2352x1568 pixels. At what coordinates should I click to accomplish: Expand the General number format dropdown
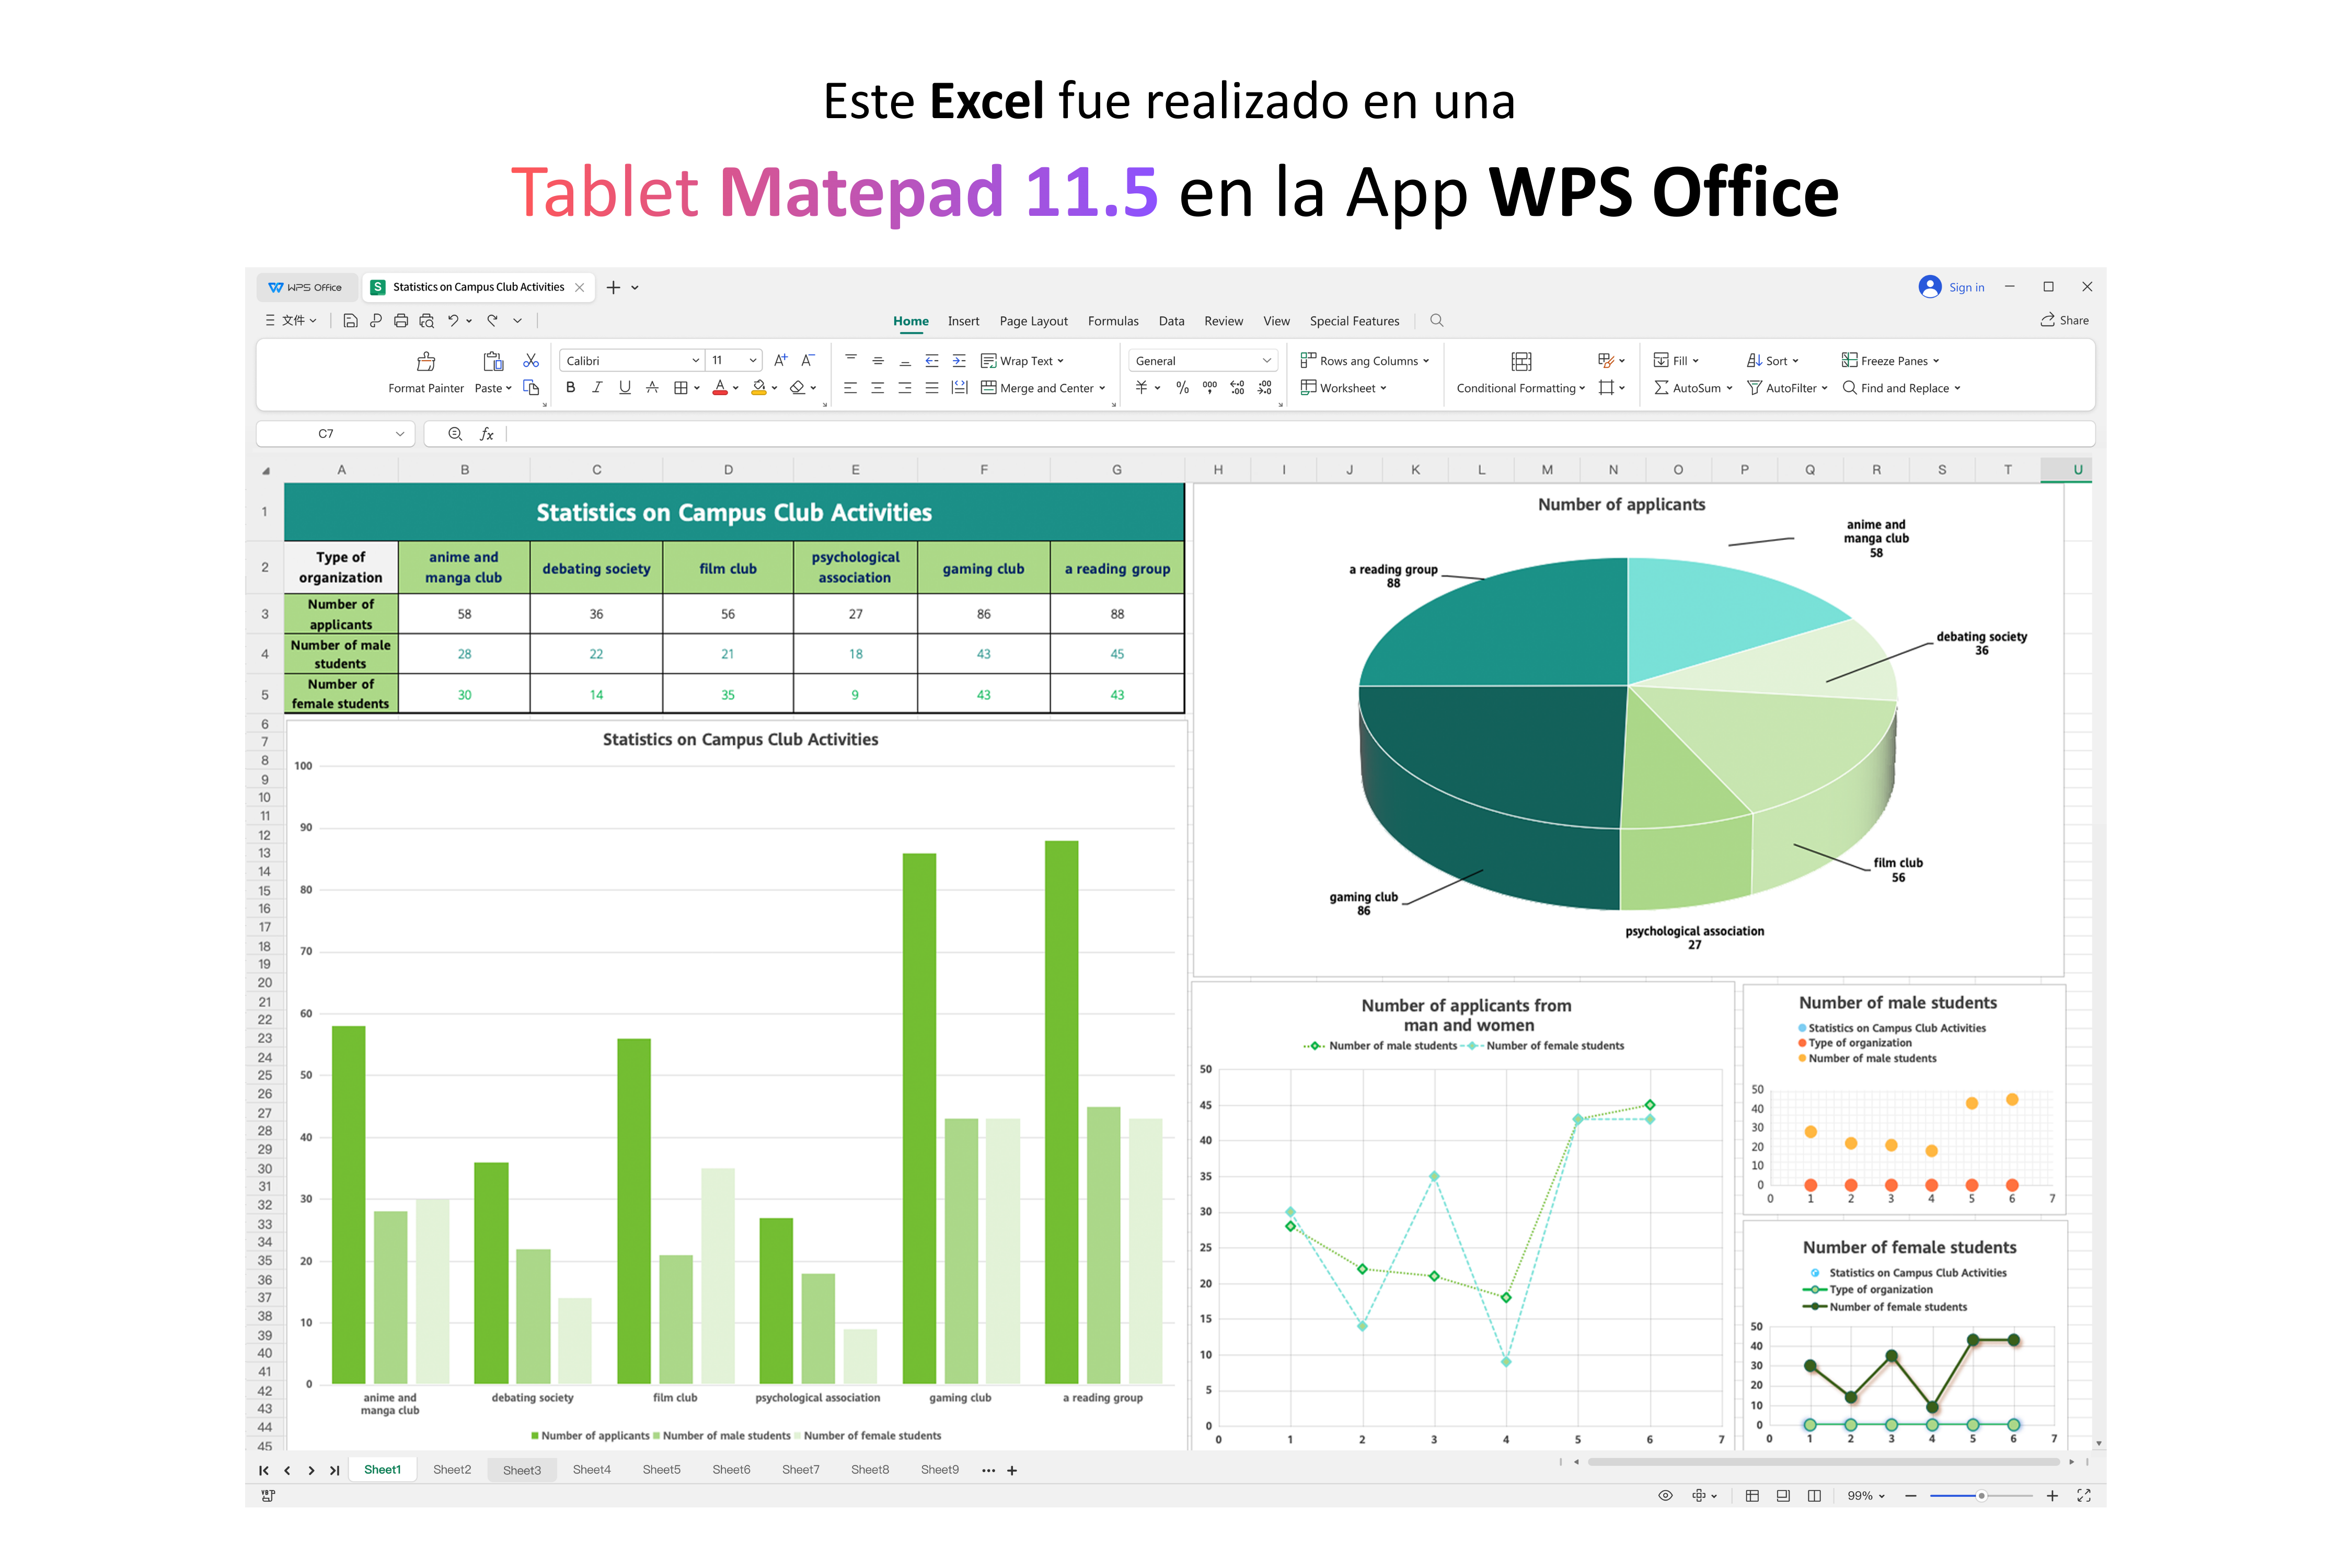(x=1266, y=360)
